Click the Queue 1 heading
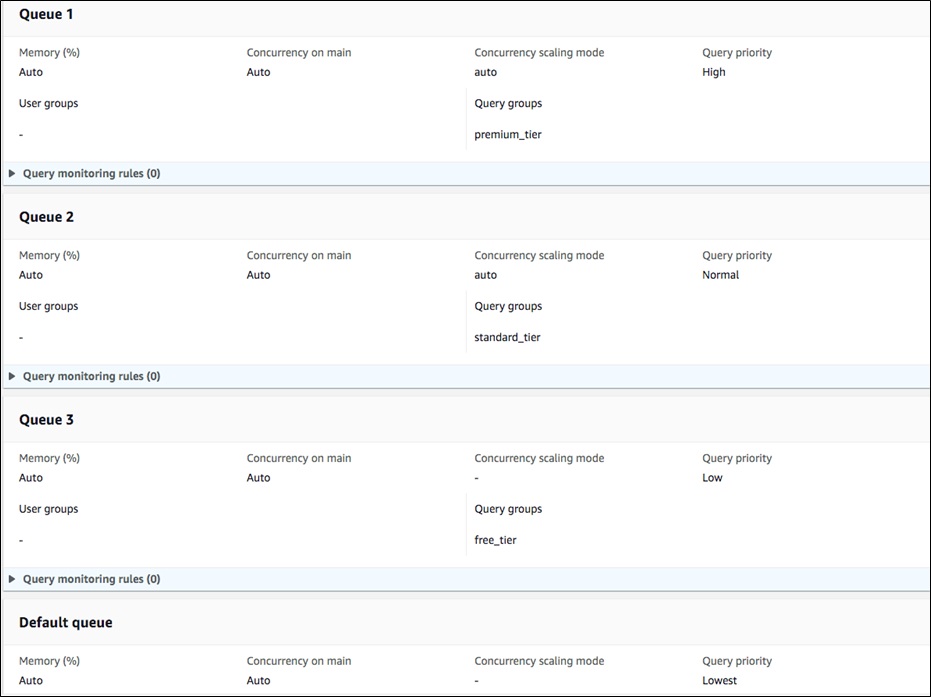 [x=46, y=14]
